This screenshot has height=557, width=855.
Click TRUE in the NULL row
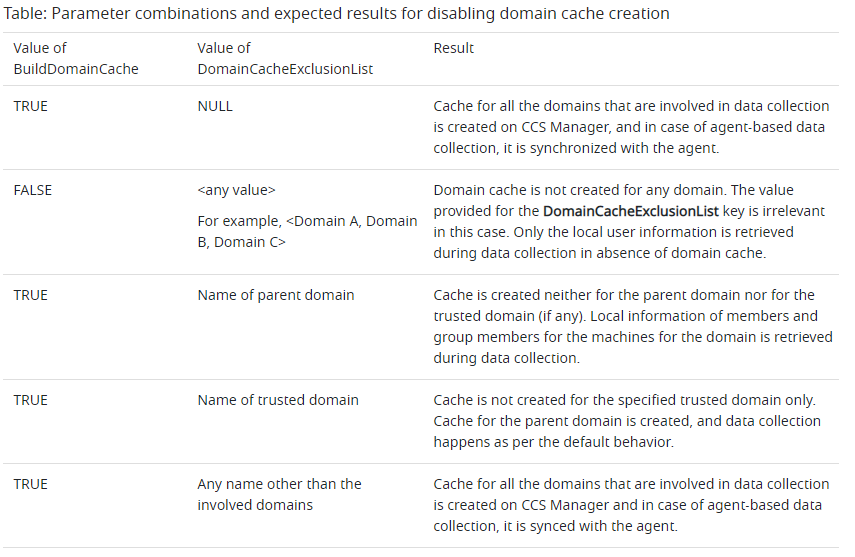point(30,106)
